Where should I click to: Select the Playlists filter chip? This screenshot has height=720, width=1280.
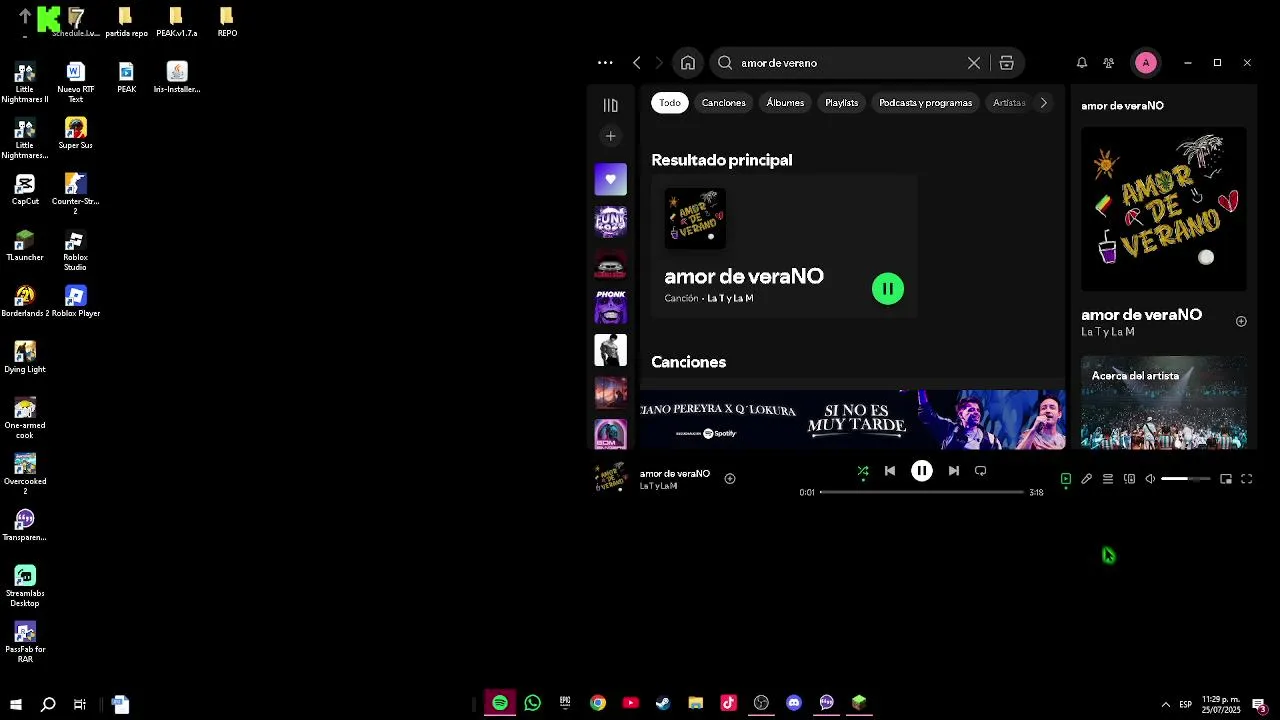842,103
